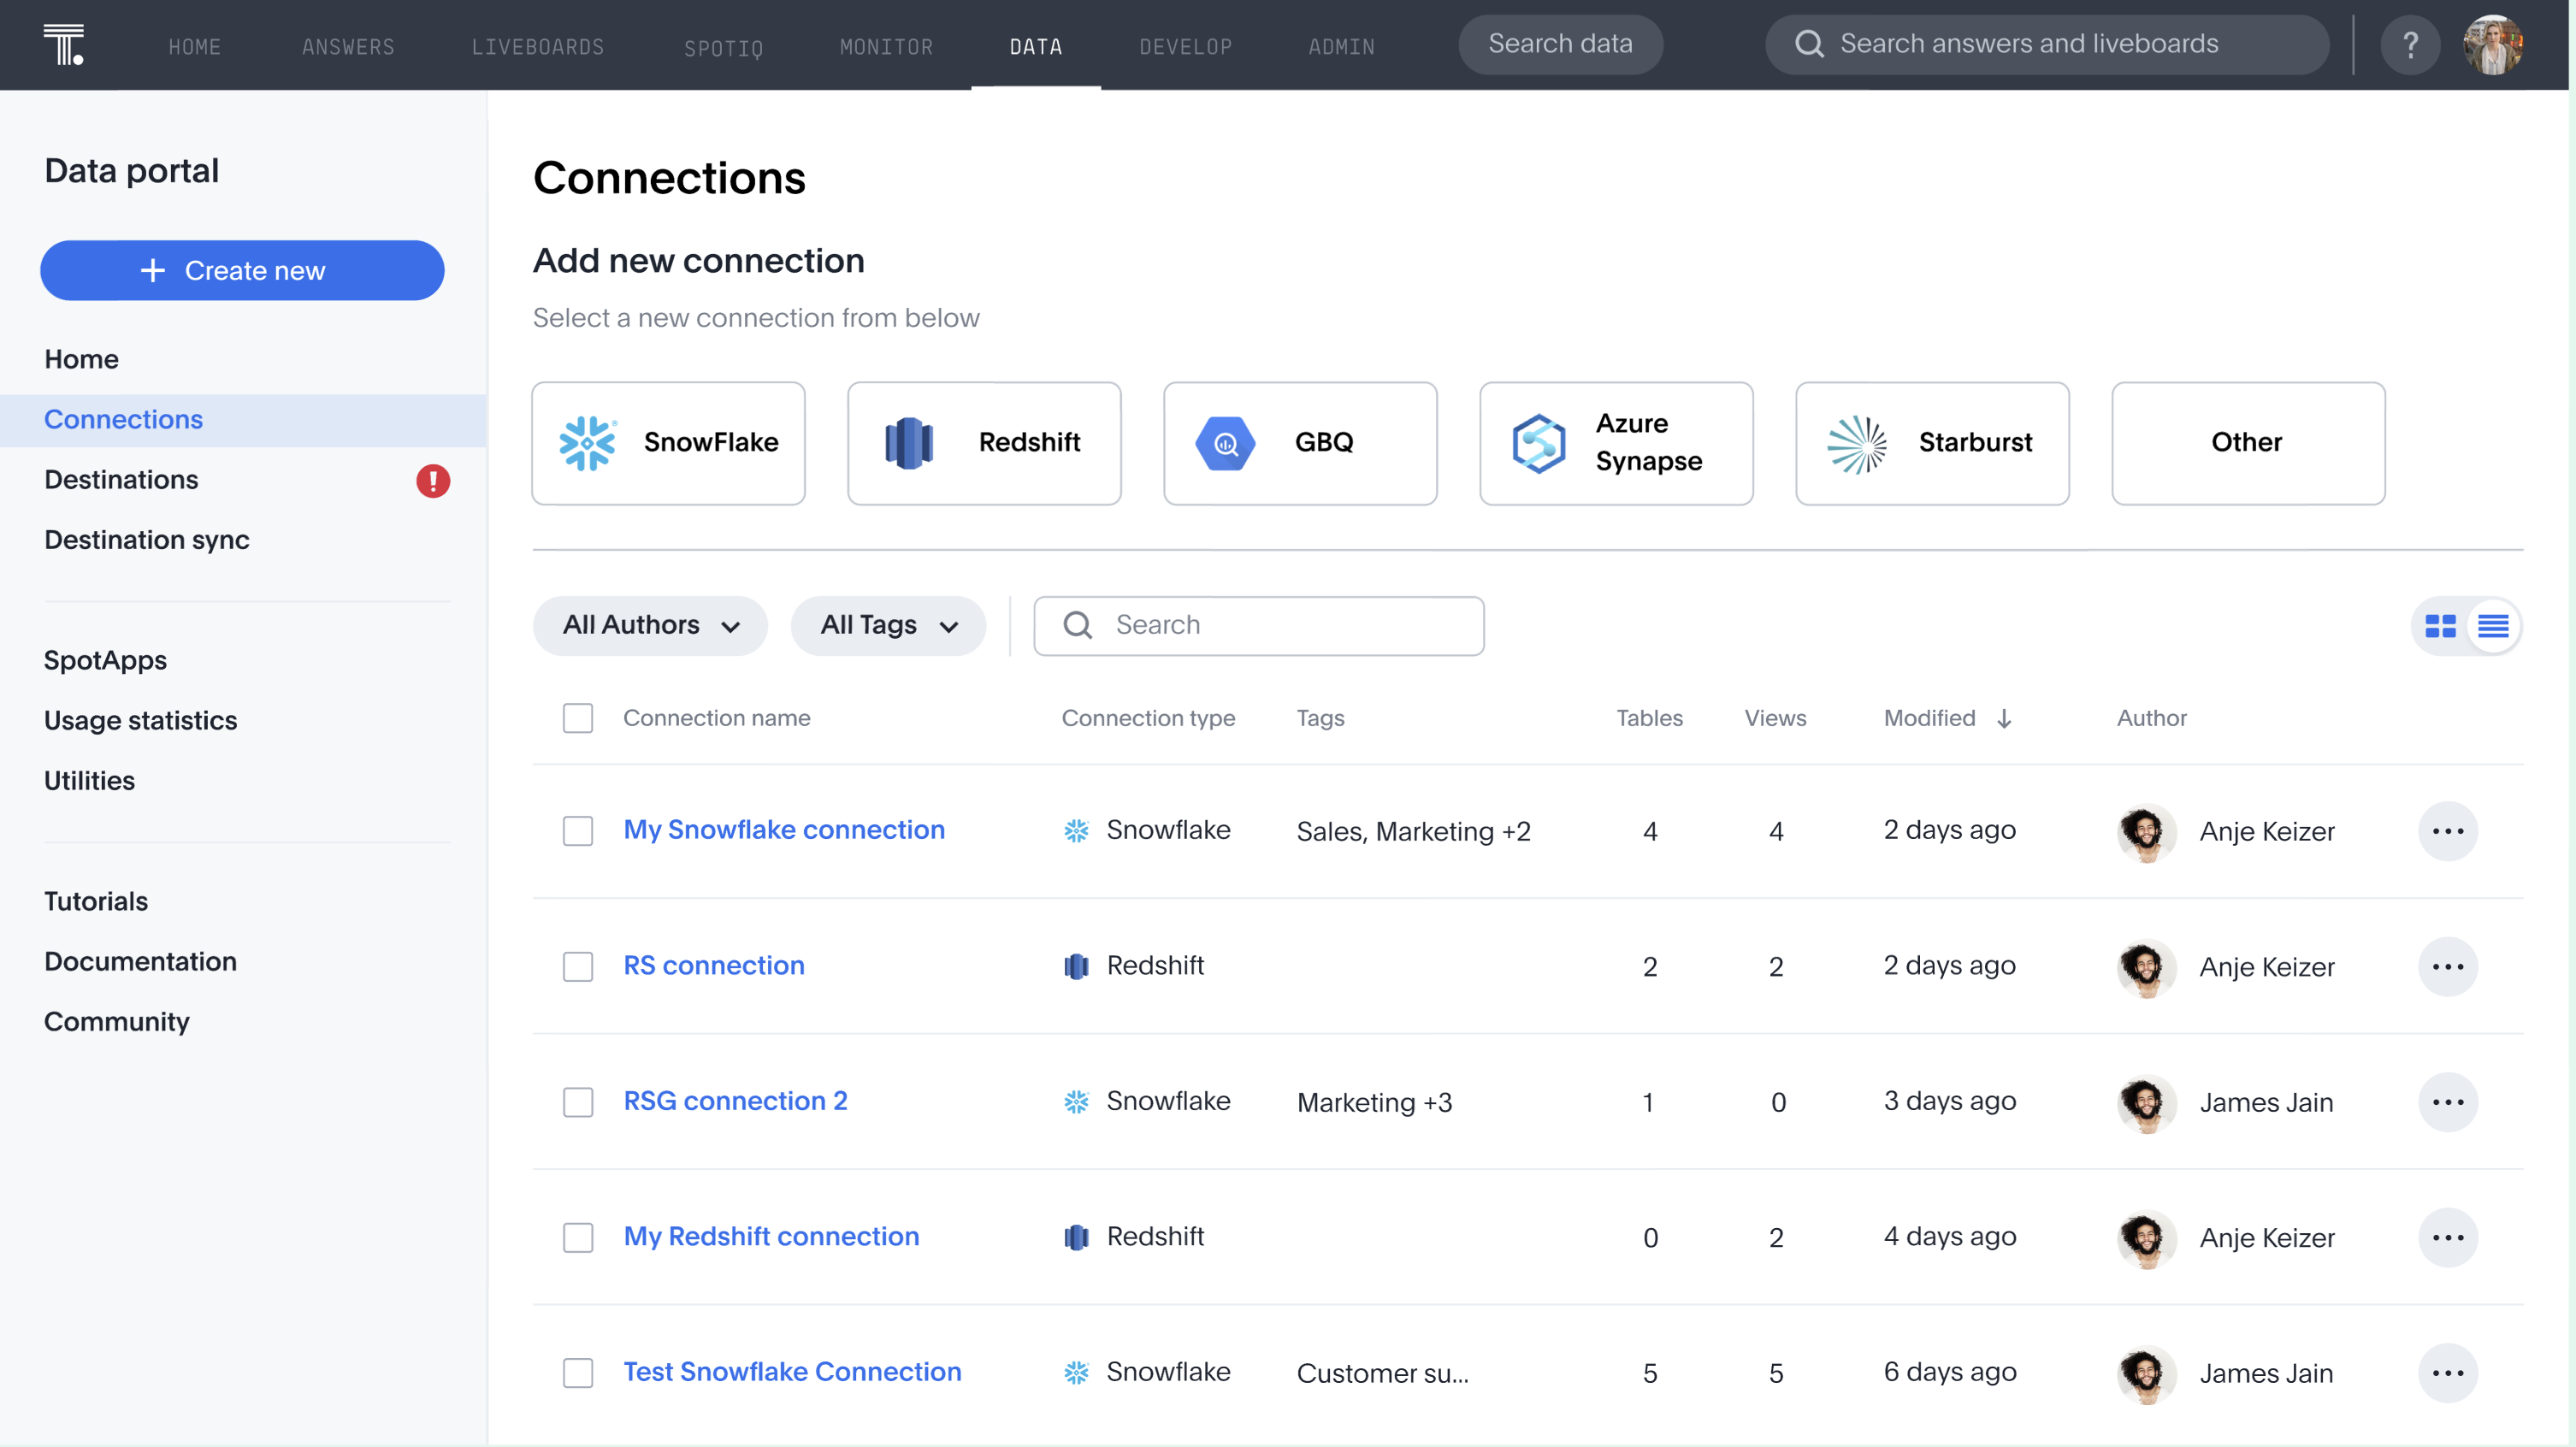Open SpotApps in the sidebar
2576x1447 pixels.
point(105,661)
